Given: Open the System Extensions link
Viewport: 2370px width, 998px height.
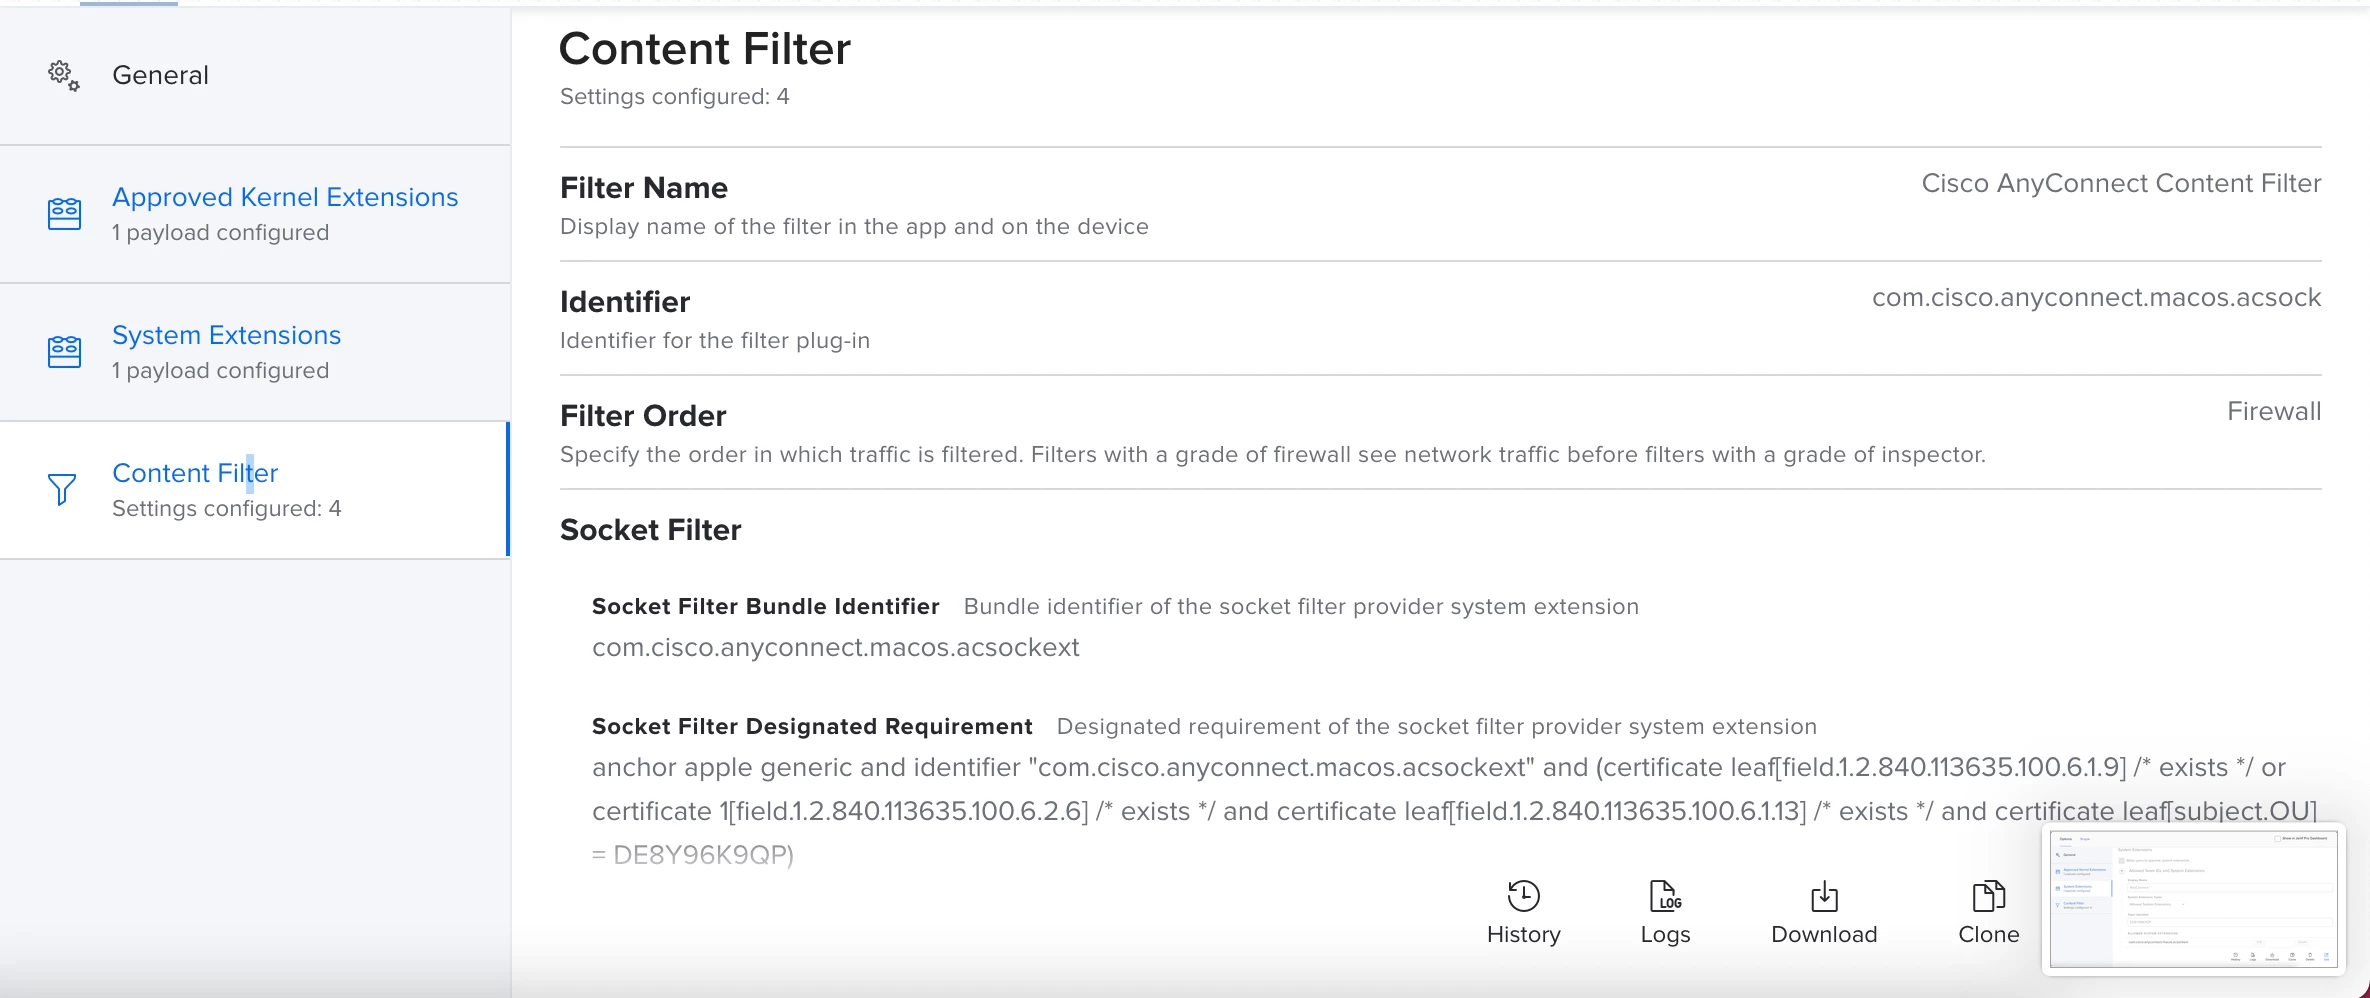Looking at the screenshot, I should [226, 335].
